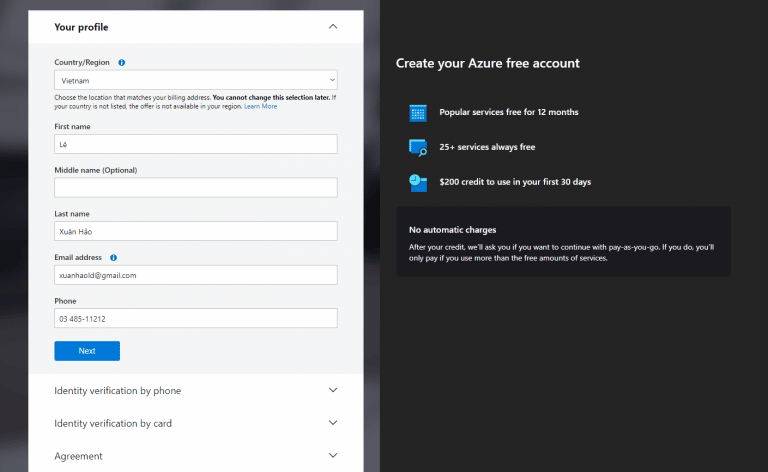Click the 25+ services always free icon
Image resolution: width=768 pixels, height=472 pixels.
coord(418,147)
